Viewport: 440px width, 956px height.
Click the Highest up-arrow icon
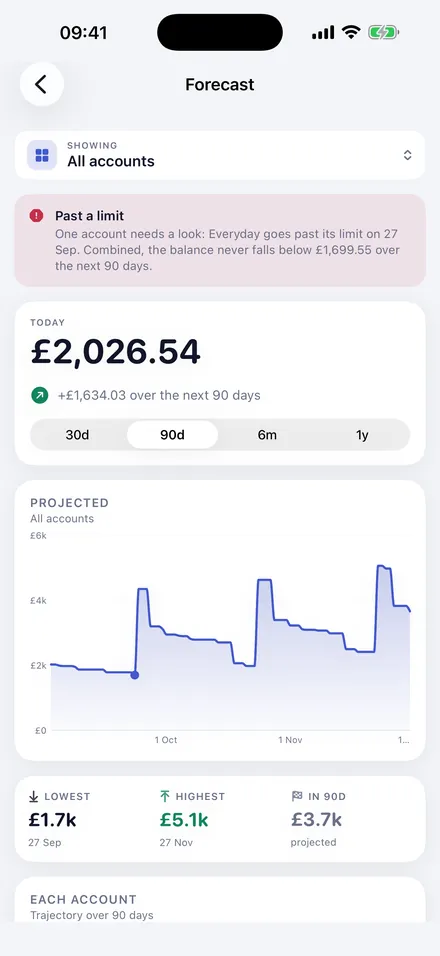(165, 796)
